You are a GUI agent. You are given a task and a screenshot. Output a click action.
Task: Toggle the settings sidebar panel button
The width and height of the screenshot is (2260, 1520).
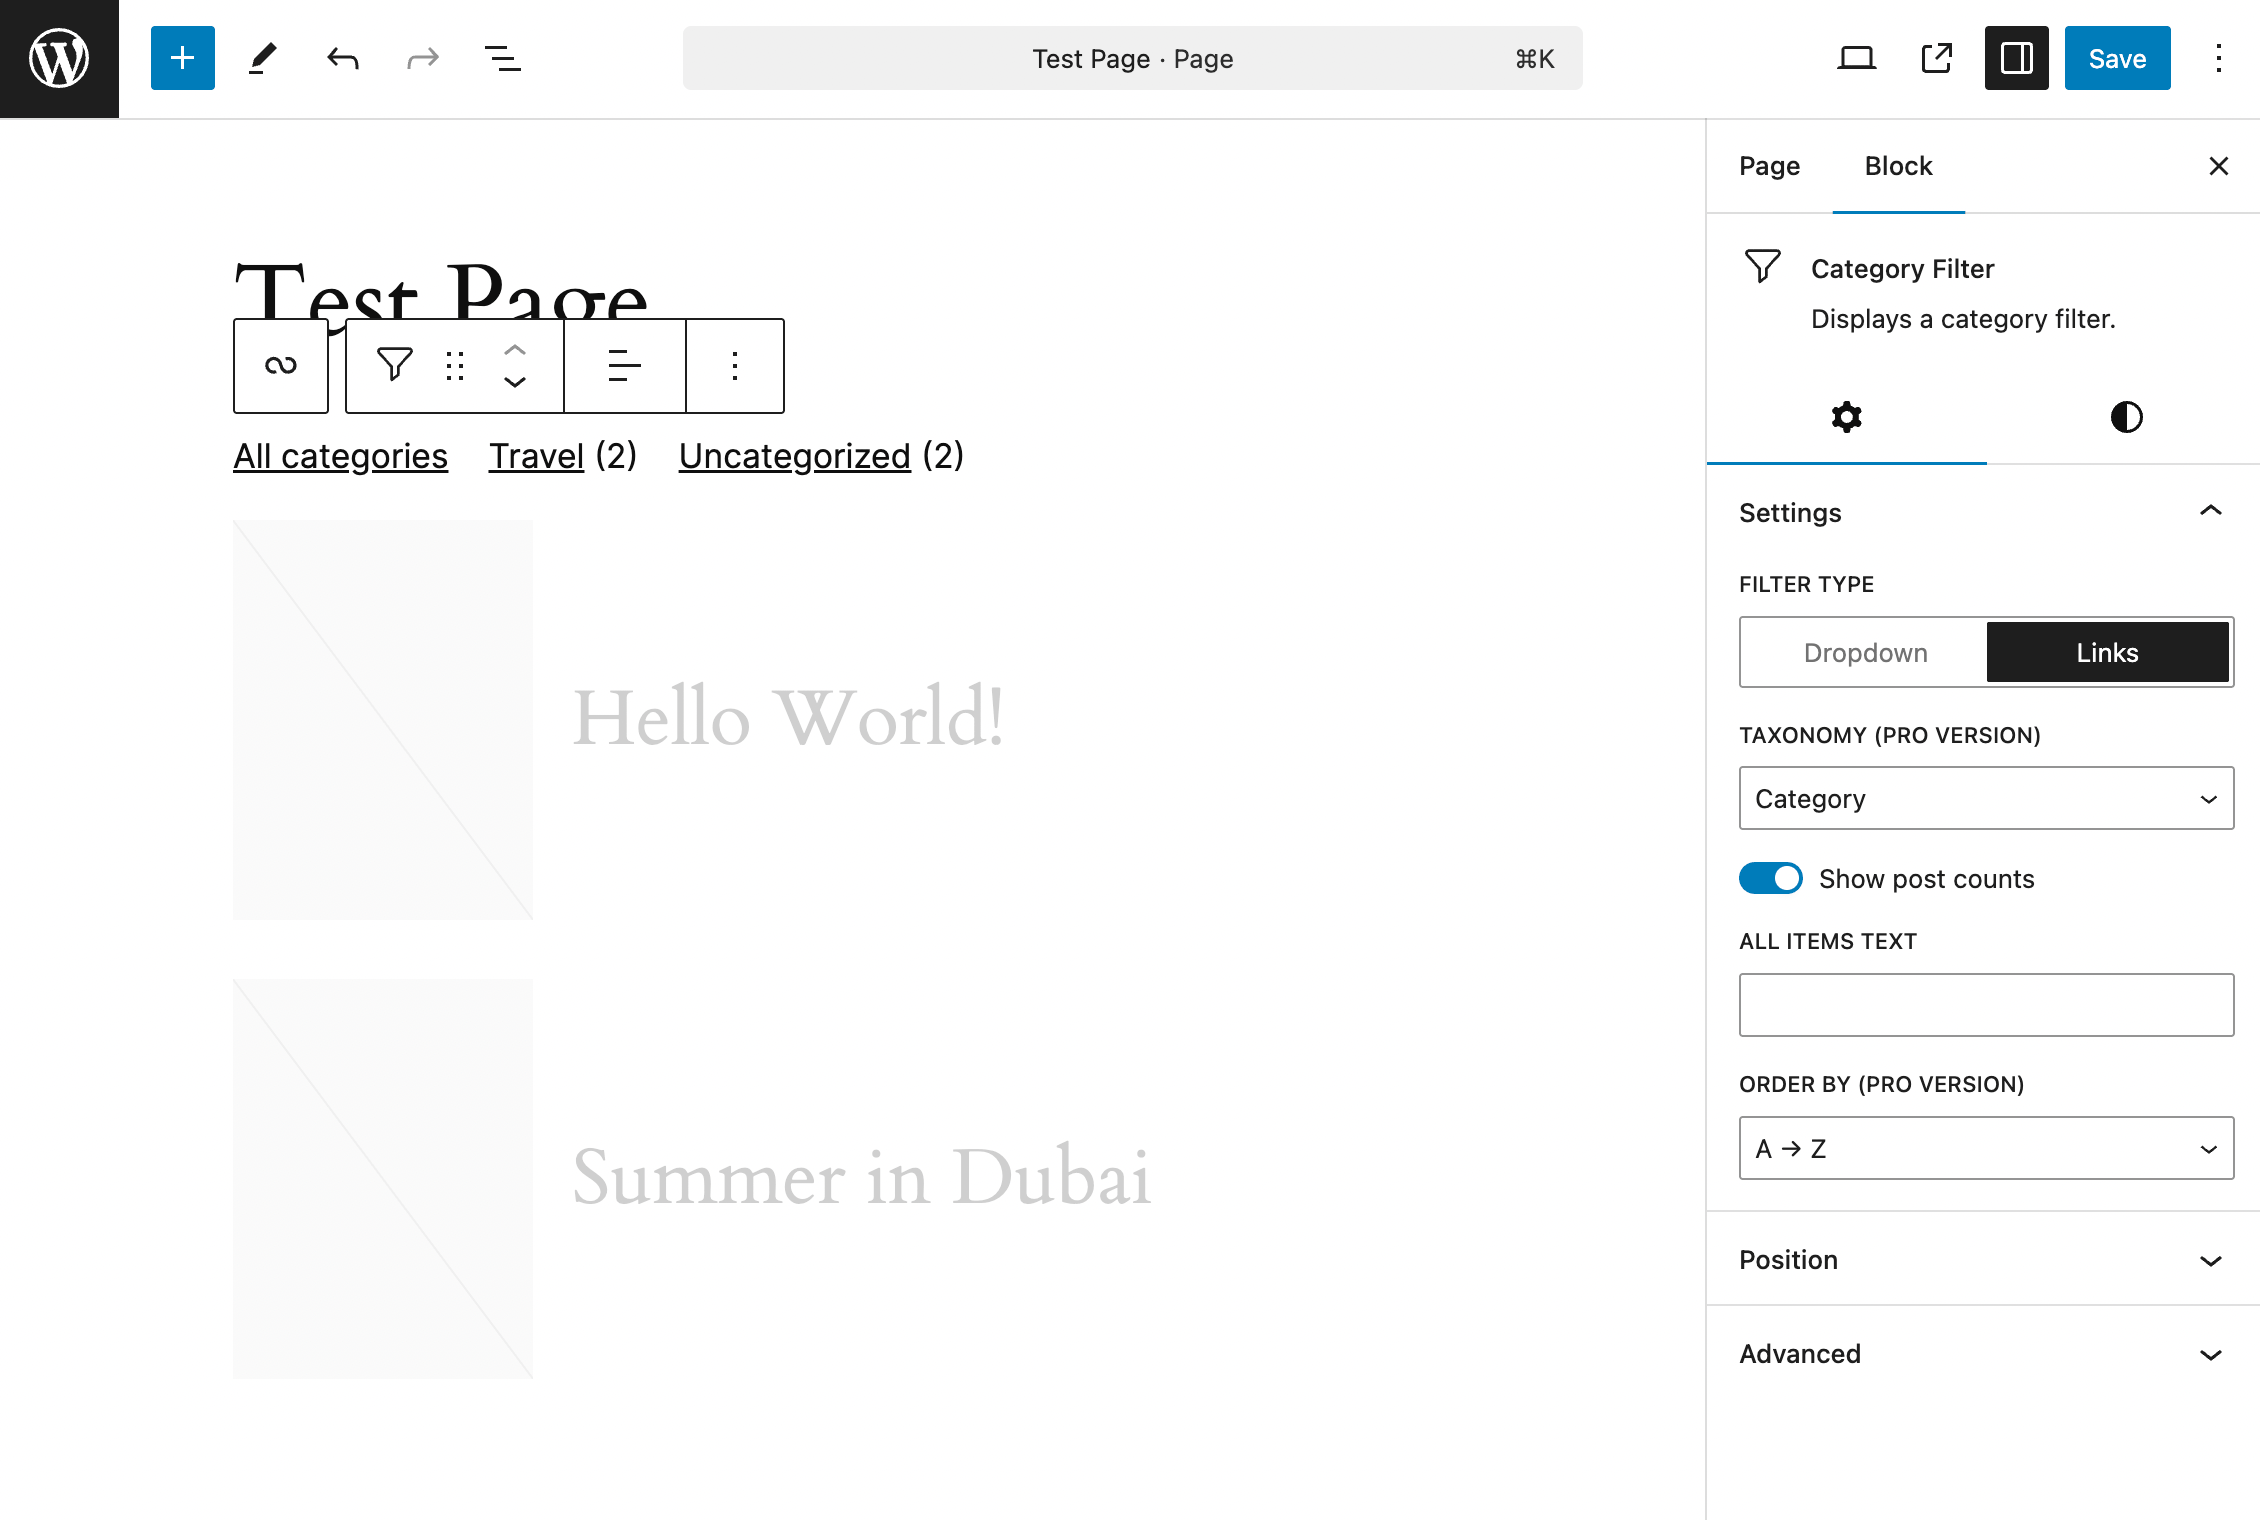[x=2016, y=59]
